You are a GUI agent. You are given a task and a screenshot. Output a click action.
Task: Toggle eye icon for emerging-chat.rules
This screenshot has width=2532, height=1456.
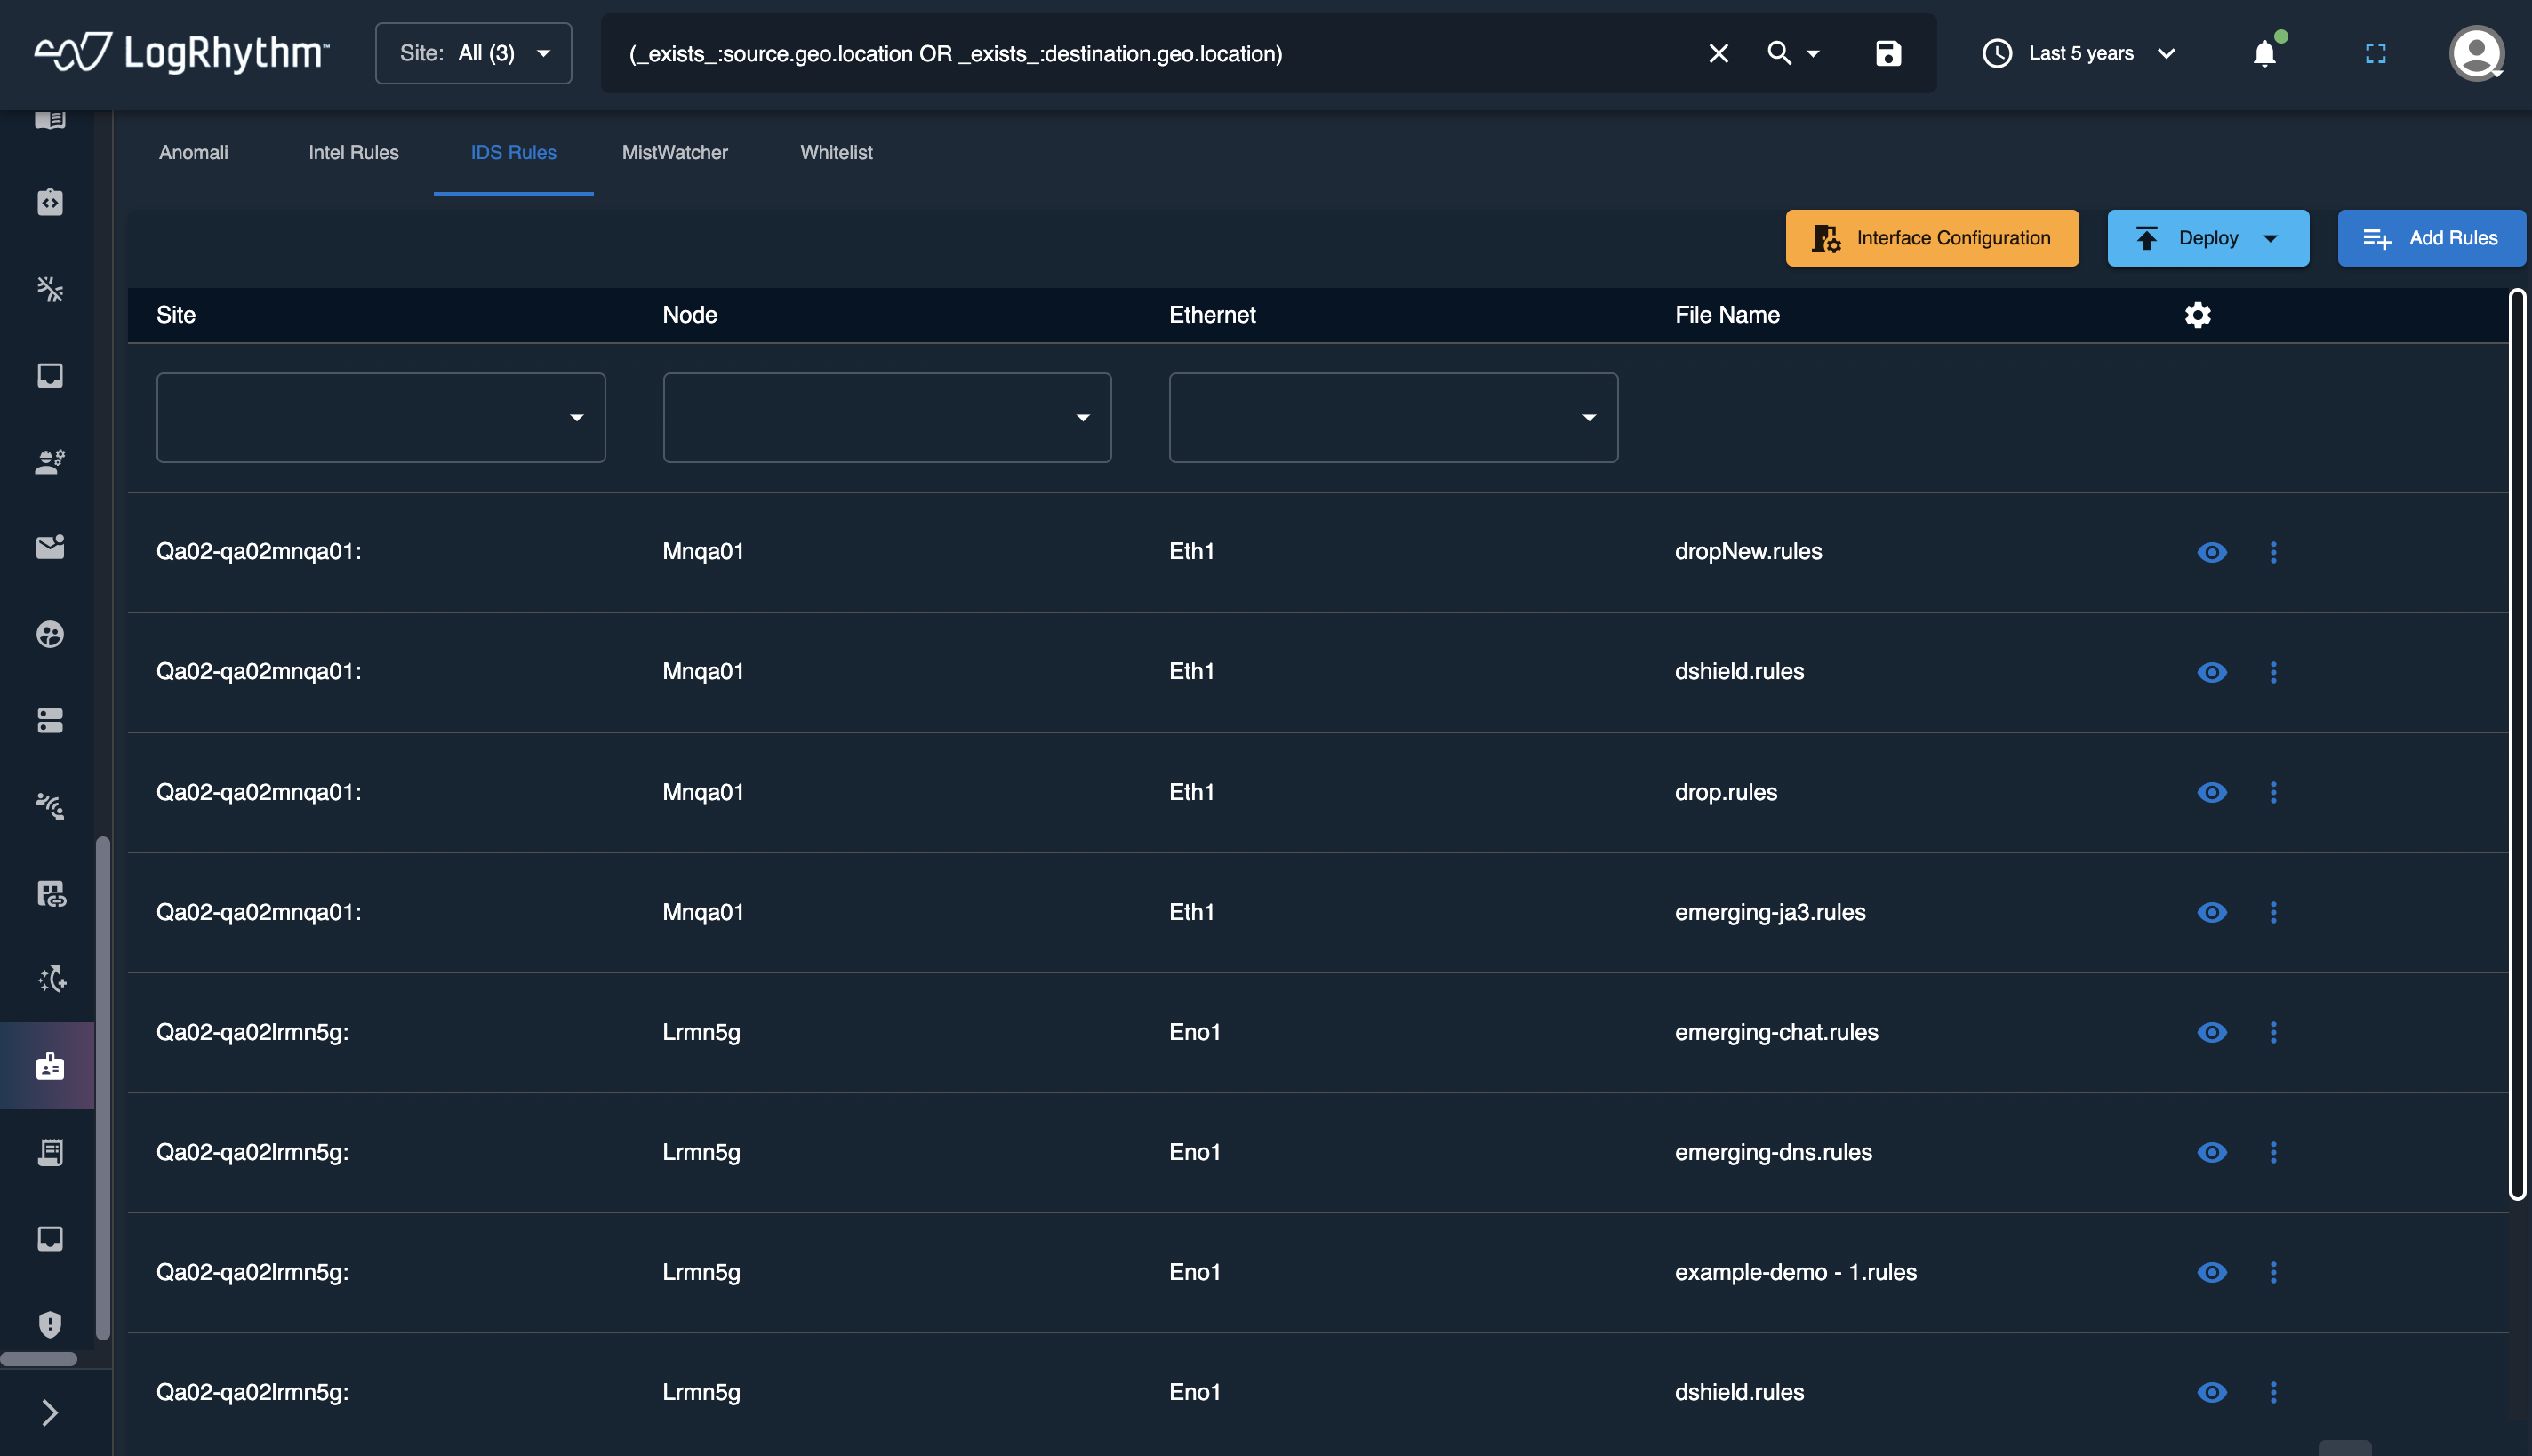coord(2211,1032)
